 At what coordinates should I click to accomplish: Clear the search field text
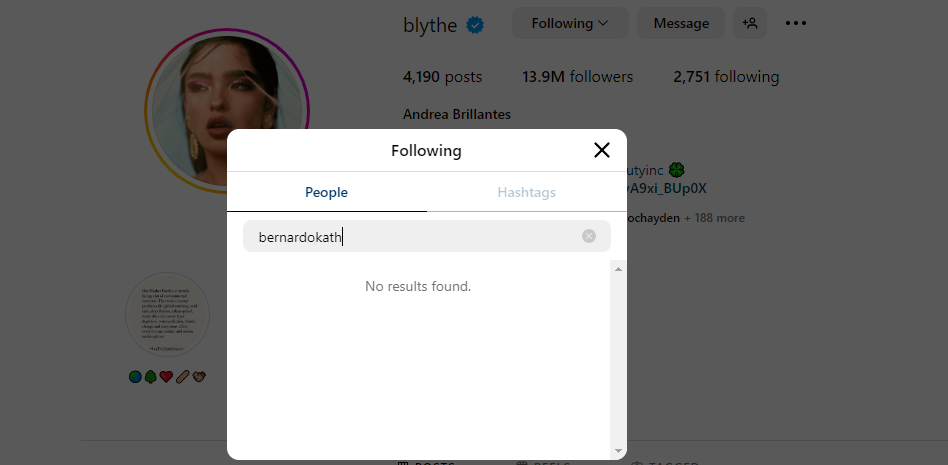[x=589, y=236]
